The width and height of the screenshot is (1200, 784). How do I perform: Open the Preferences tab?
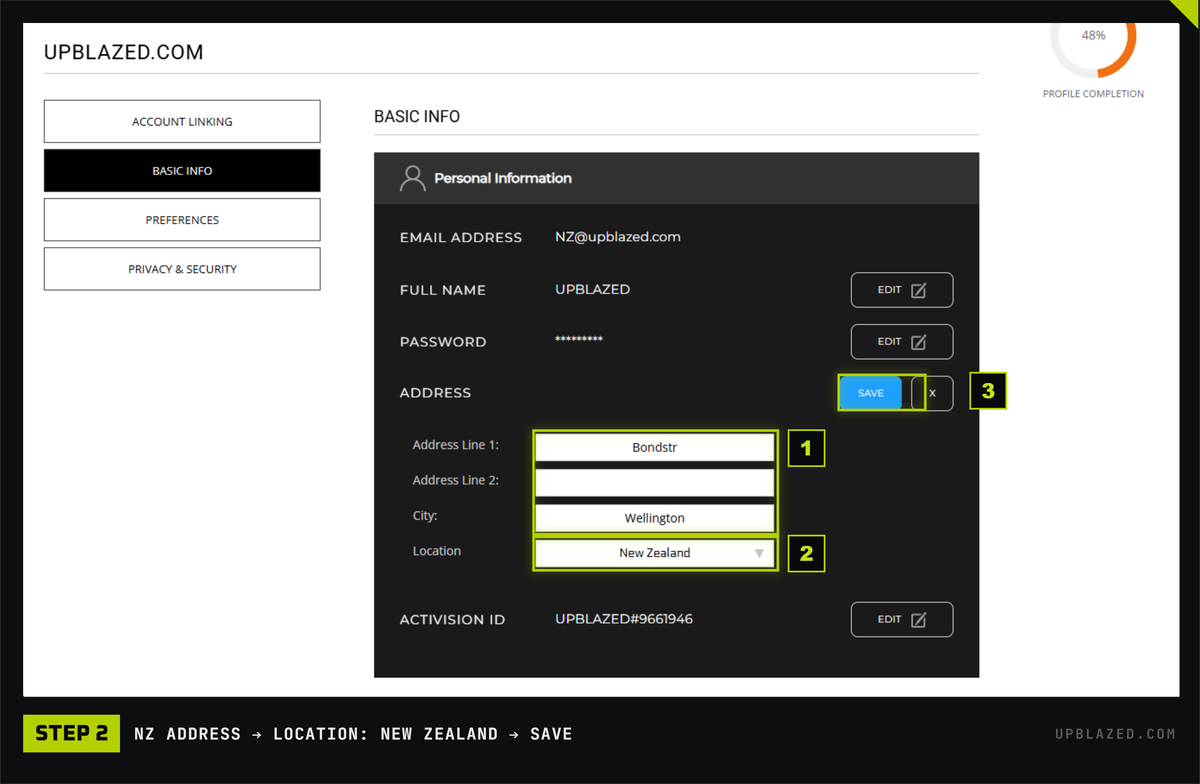point(182,219)
